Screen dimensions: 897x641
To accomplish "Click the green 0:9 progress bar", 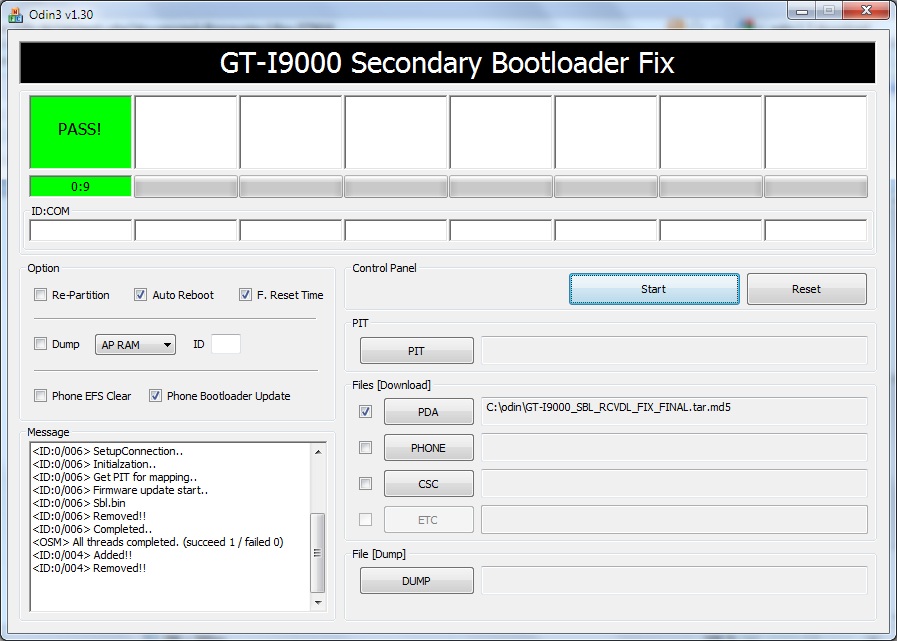I will [81, 187].
